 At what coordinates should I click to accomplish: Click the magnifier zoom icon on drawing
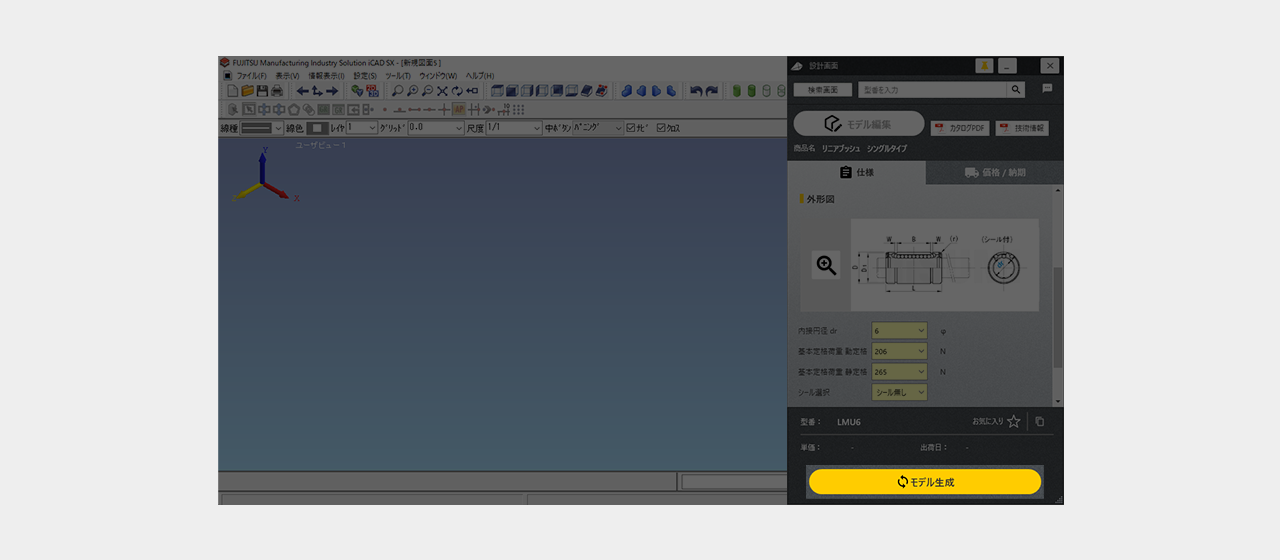coord(826,265)
